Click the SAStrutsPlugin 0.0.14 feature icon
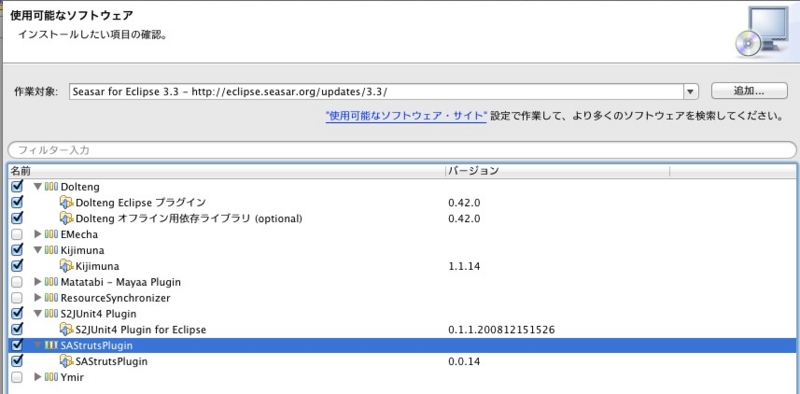This screenshot has height=394, width=800. pyautogui.click(x=66, y=361)
